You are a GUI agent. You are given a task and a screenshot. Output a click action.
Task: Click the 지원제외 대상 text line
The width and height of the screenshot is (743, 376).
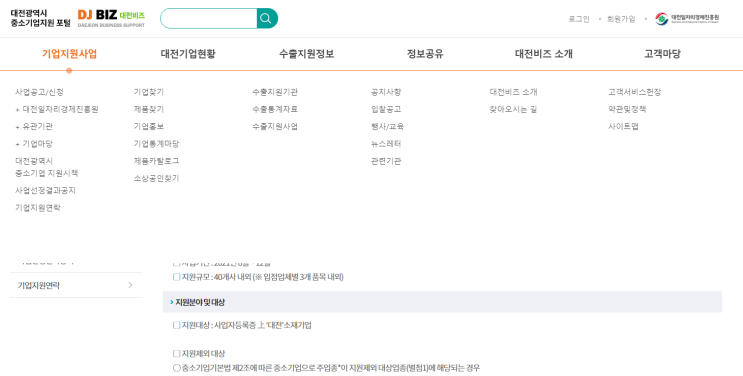pyautogui.click(x=199, y=354)
